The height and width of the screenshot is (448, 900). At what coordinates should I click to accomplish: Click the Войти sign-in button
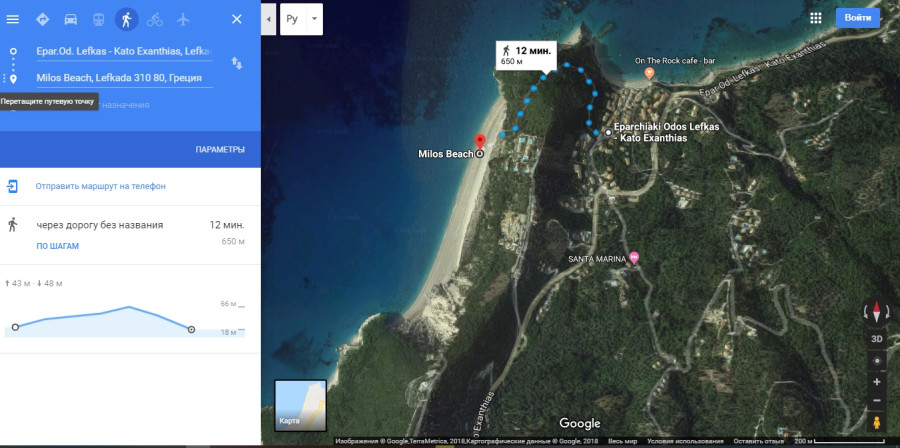858,18
